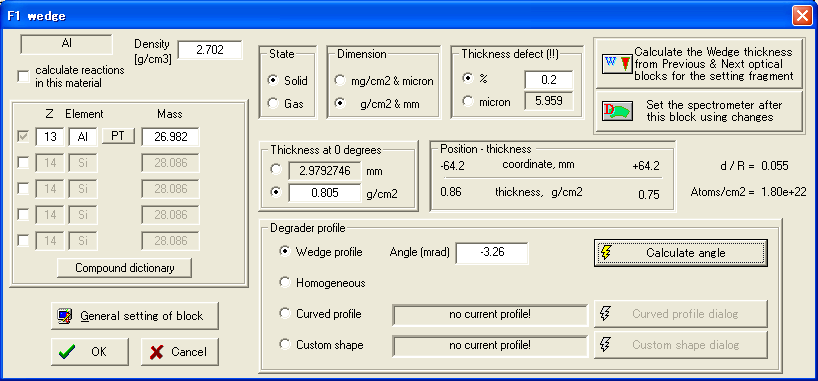Screen dimensions: 818x381
Task: Click the 0.805 g/cm2 thickness field
Action: 325,193
